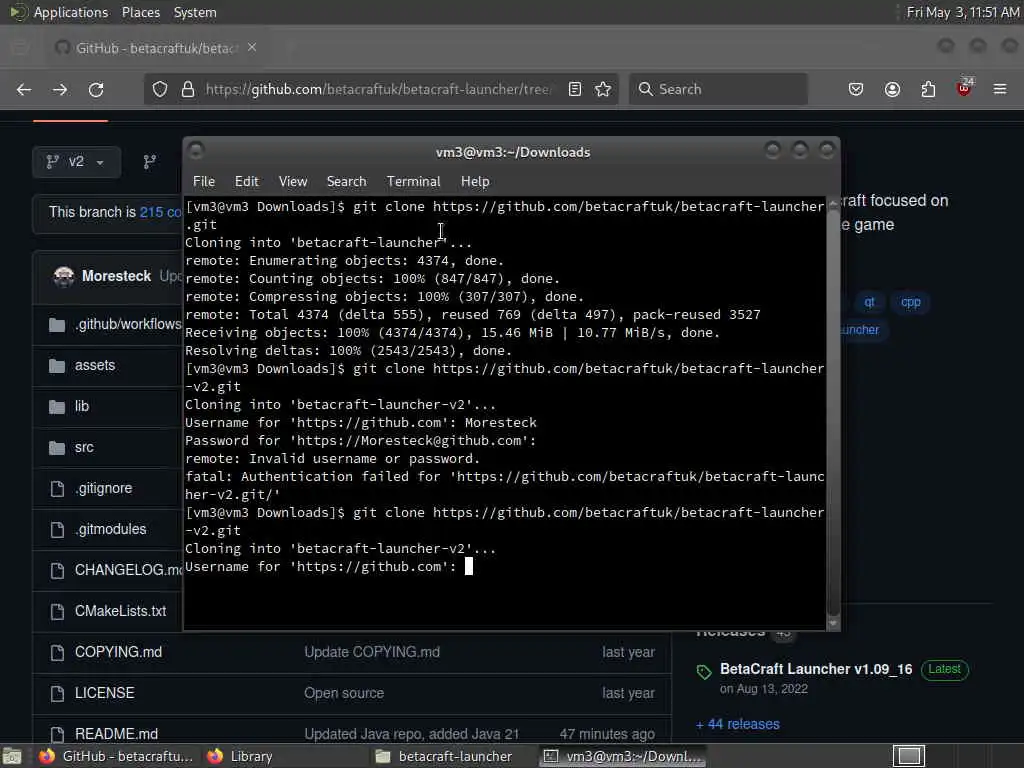
Task: Open the extensions puzzle icon
Action: [x=928, y=89]
